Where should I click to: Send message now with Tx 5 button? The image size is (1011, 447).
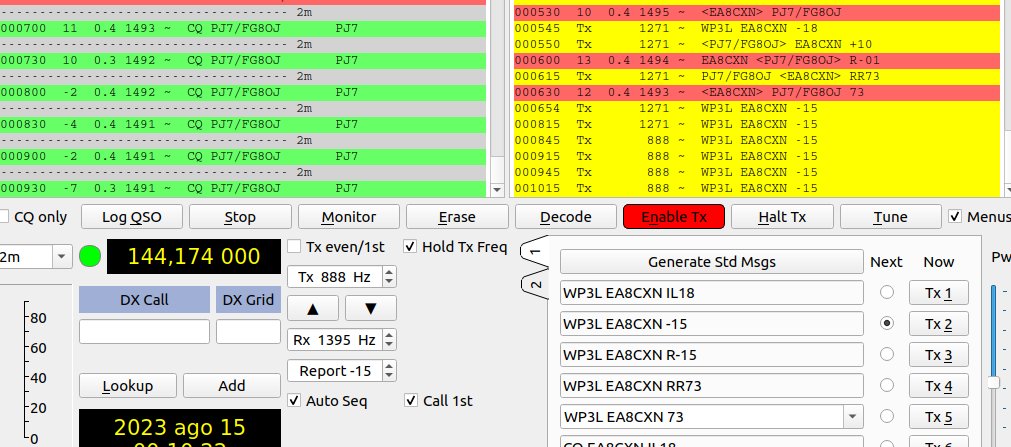pyautogui.click(x=939, y=417)
